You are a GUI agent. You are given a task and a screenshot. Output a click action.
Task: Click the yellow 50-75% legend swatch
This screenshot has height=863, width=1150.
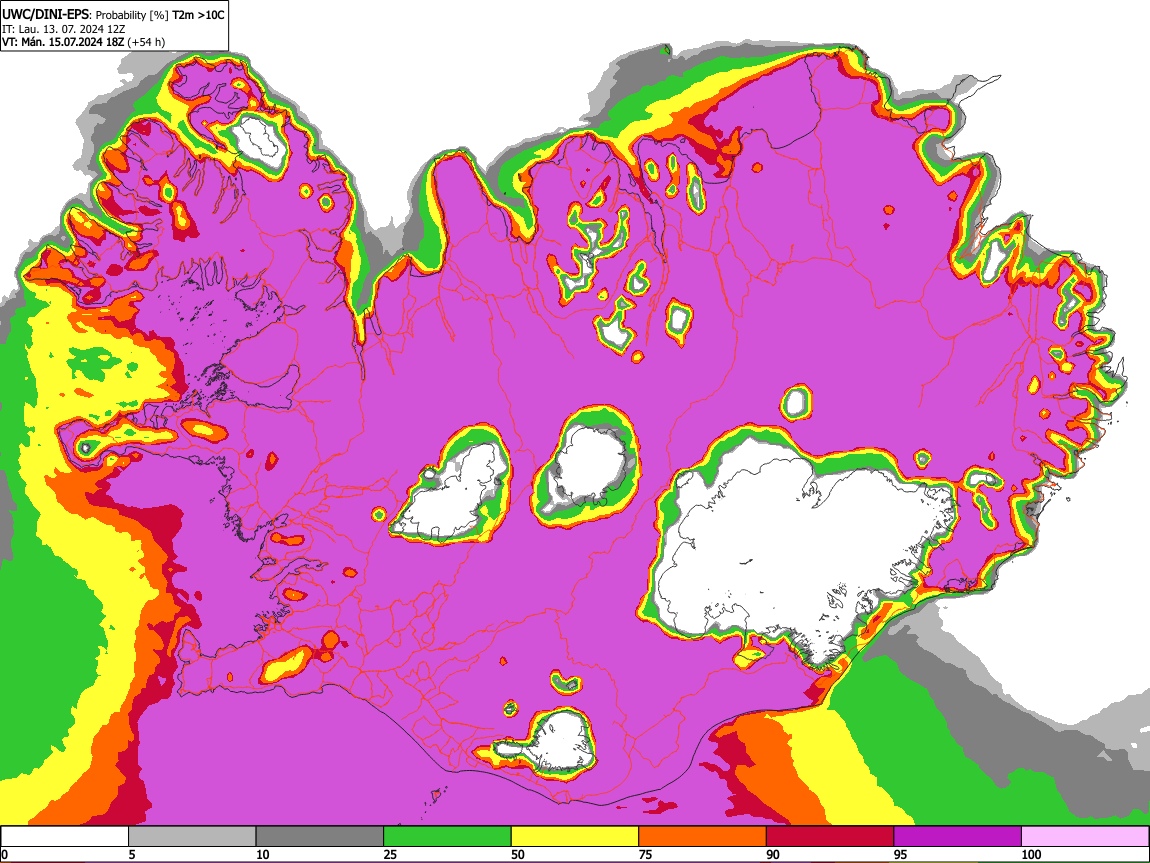[x=575, y=836]
